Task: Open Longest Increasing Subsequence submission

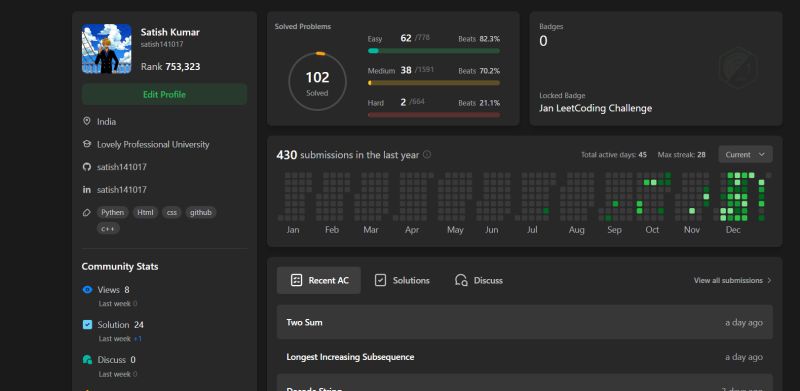Action: pos(524,357)
